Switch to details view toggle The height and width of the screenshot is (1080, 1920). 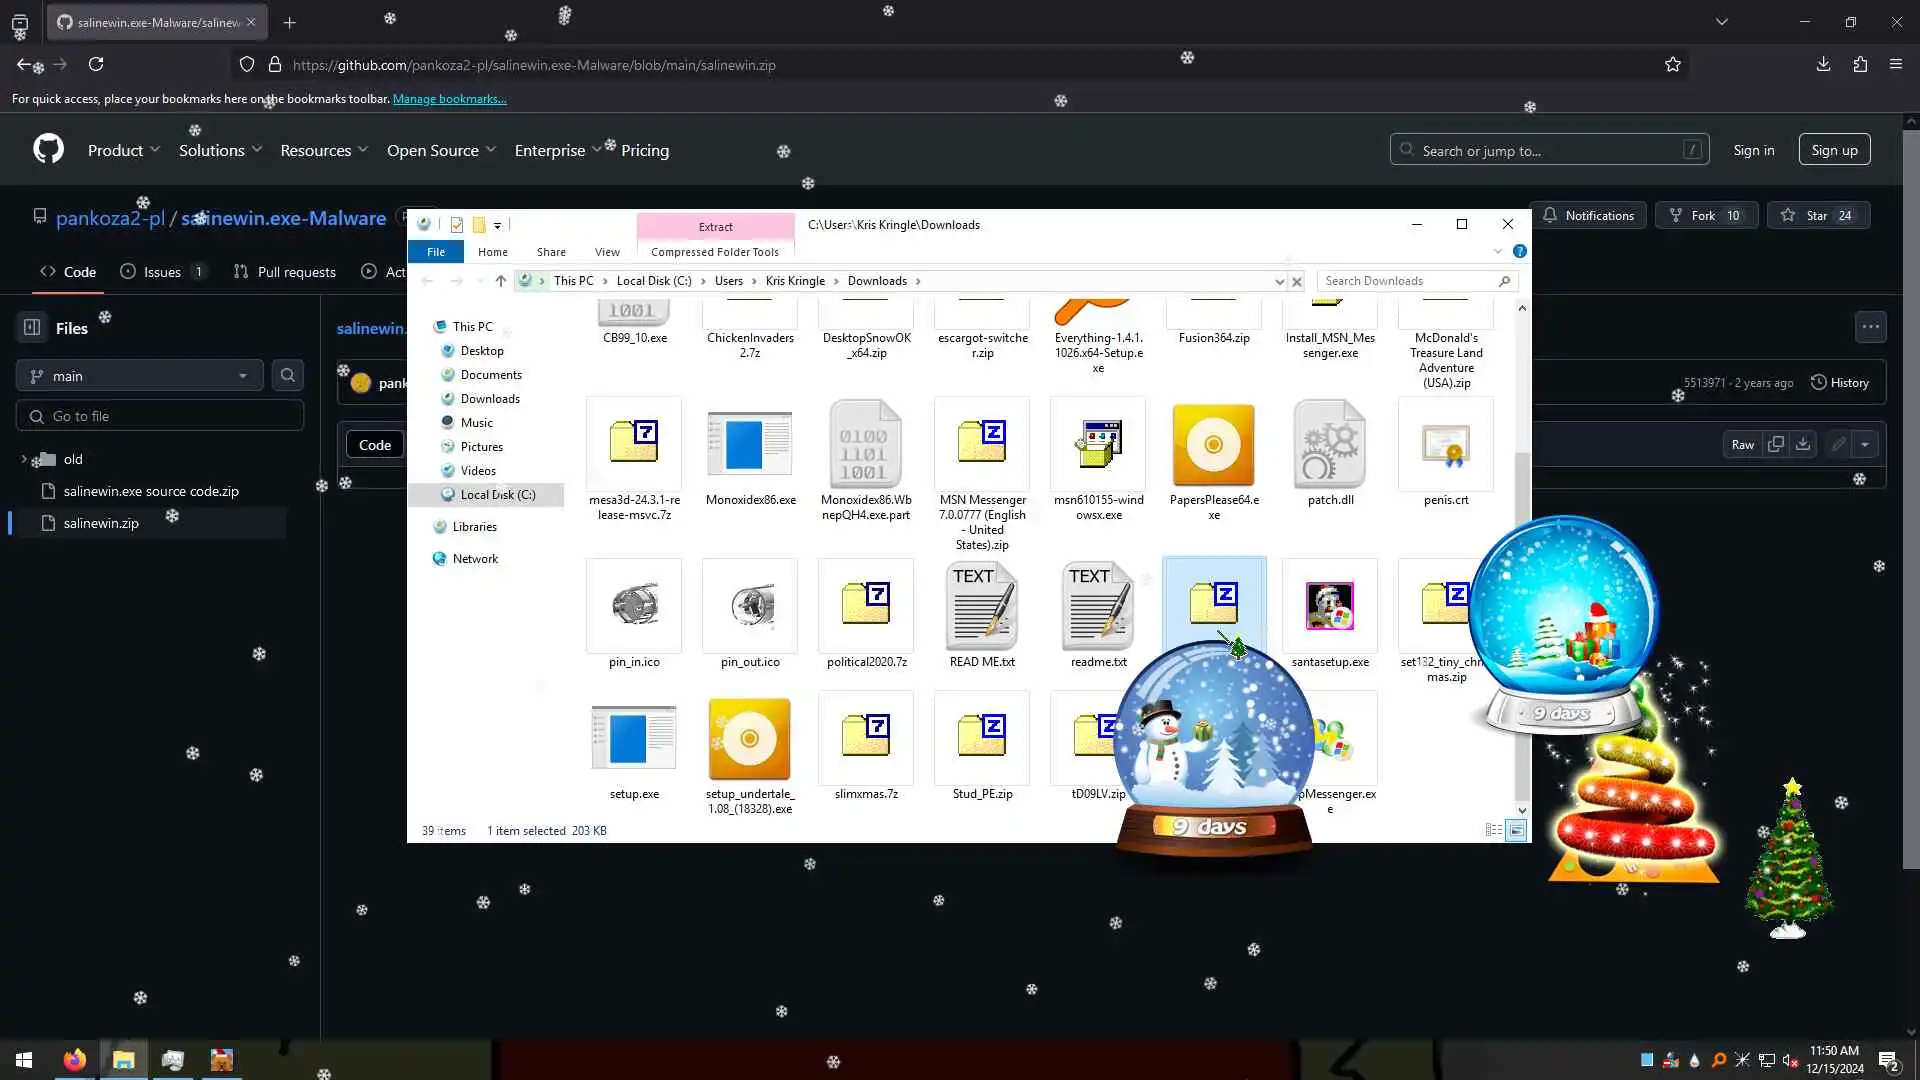(x=1493, y=830)
